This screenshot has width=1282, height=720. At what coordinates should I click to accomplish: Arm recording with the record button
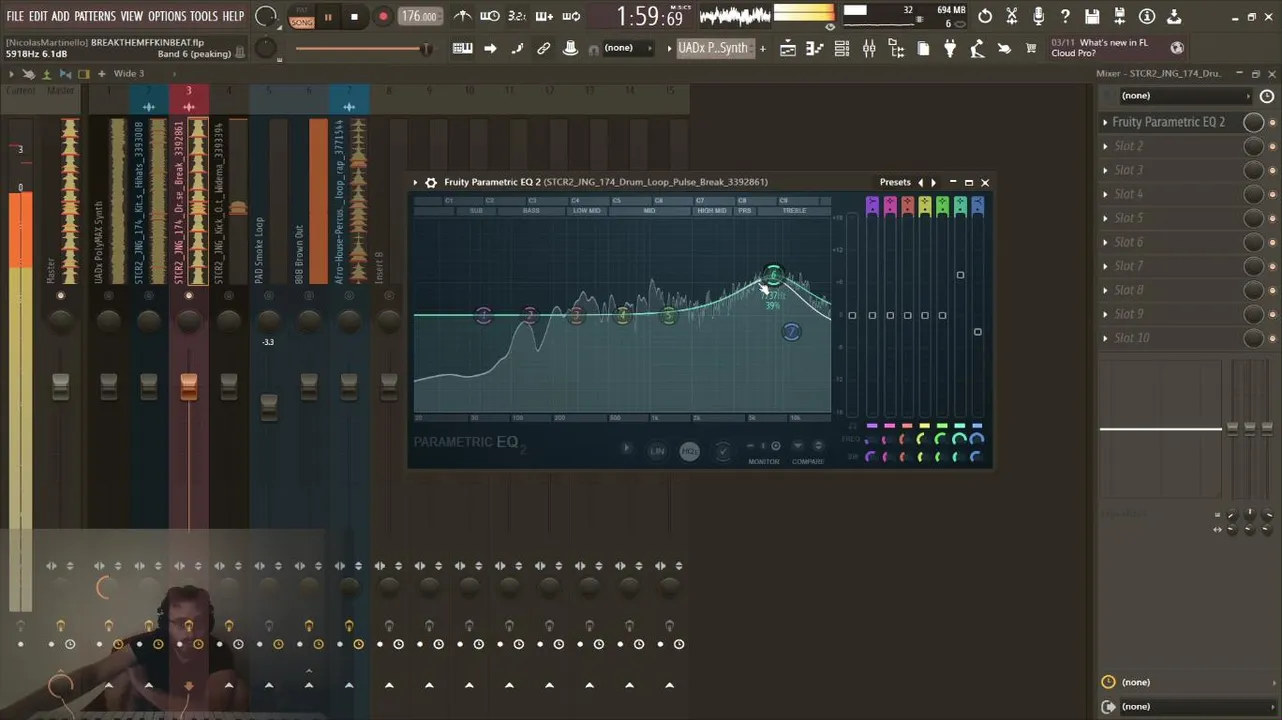coord(383,17)
